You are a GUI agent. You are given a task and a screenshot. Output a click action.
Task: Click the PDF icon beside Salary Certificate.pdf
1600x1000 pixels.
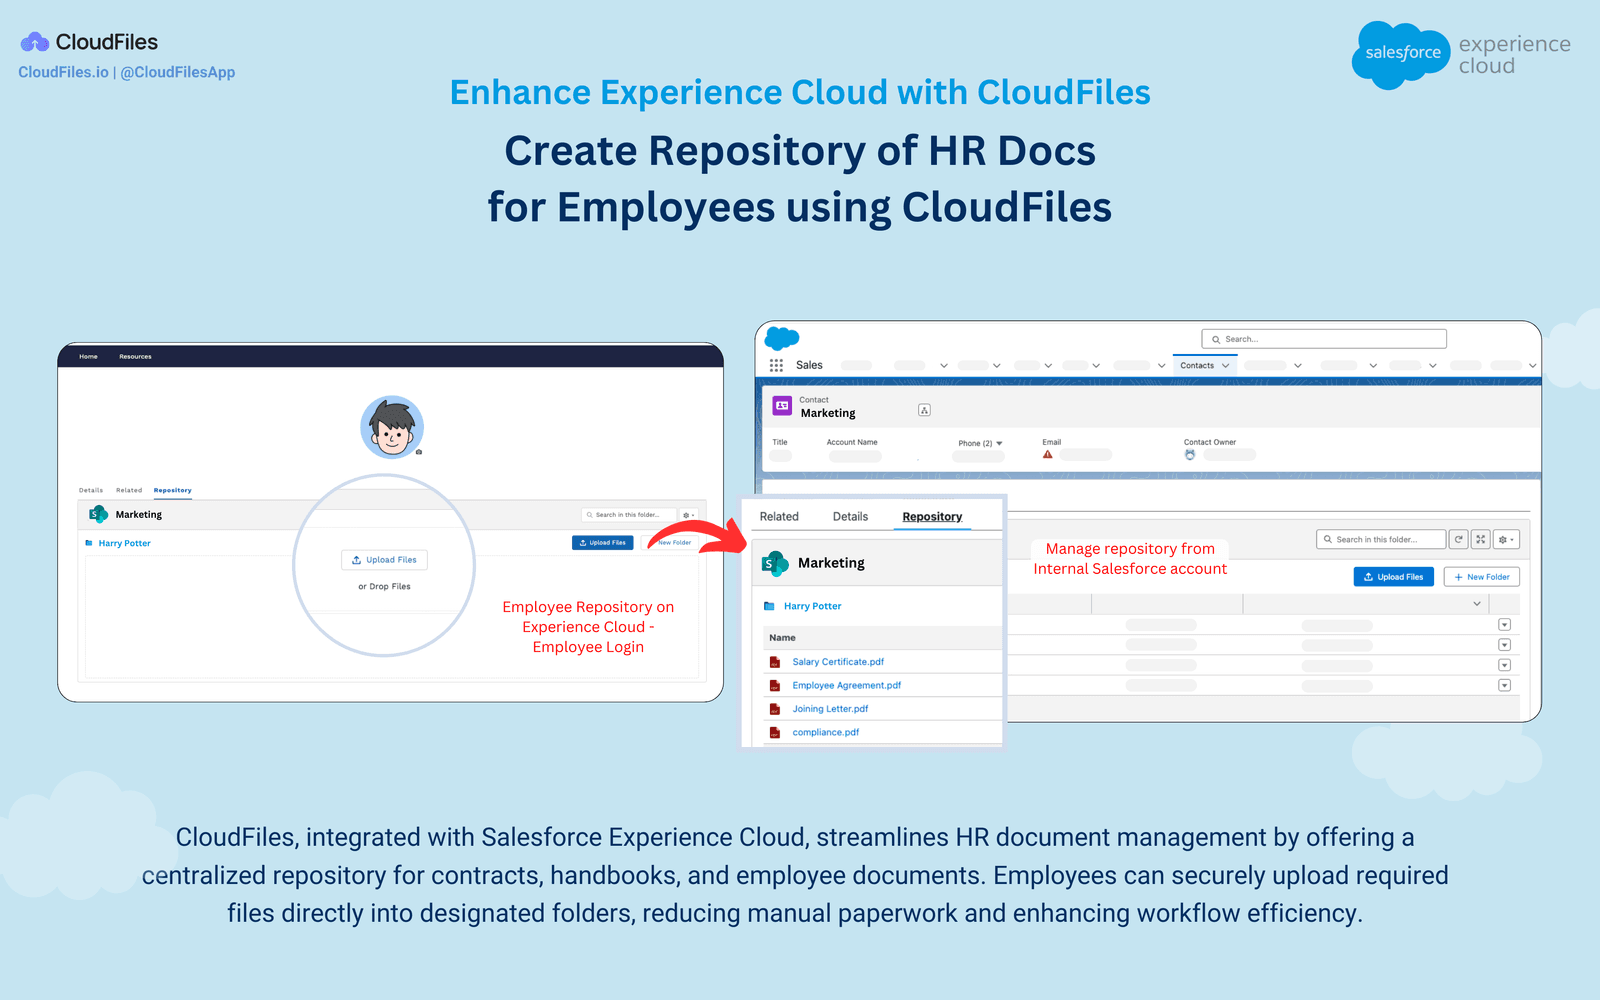[x=774, y=661]
